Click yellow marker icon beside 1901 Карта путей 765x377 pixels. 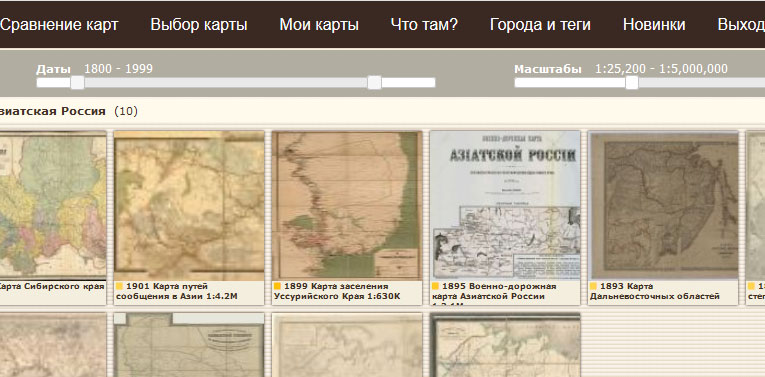tap(119, 286)
